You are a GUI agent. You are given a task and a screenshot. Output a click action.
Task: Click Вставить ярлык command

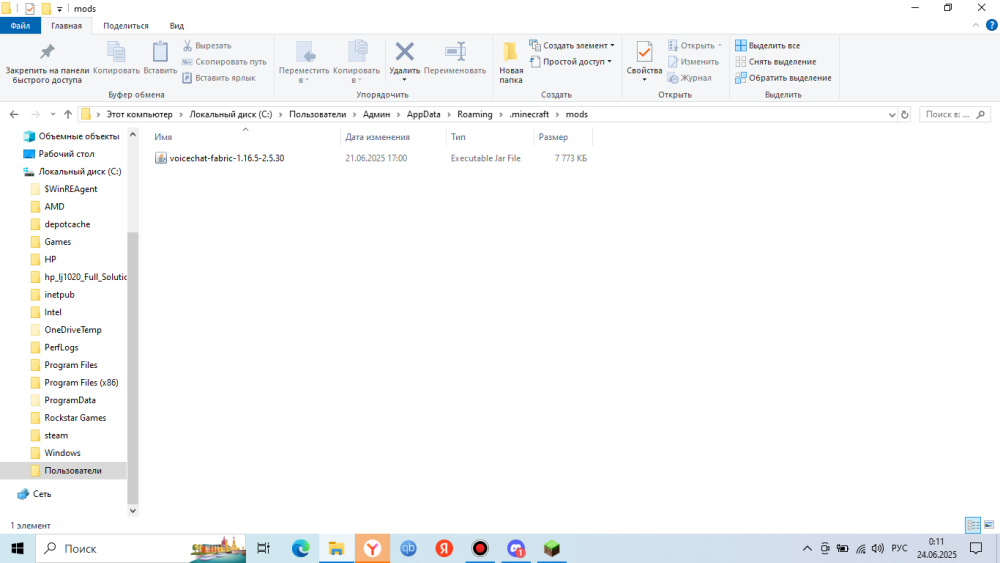tap(219, 78)
